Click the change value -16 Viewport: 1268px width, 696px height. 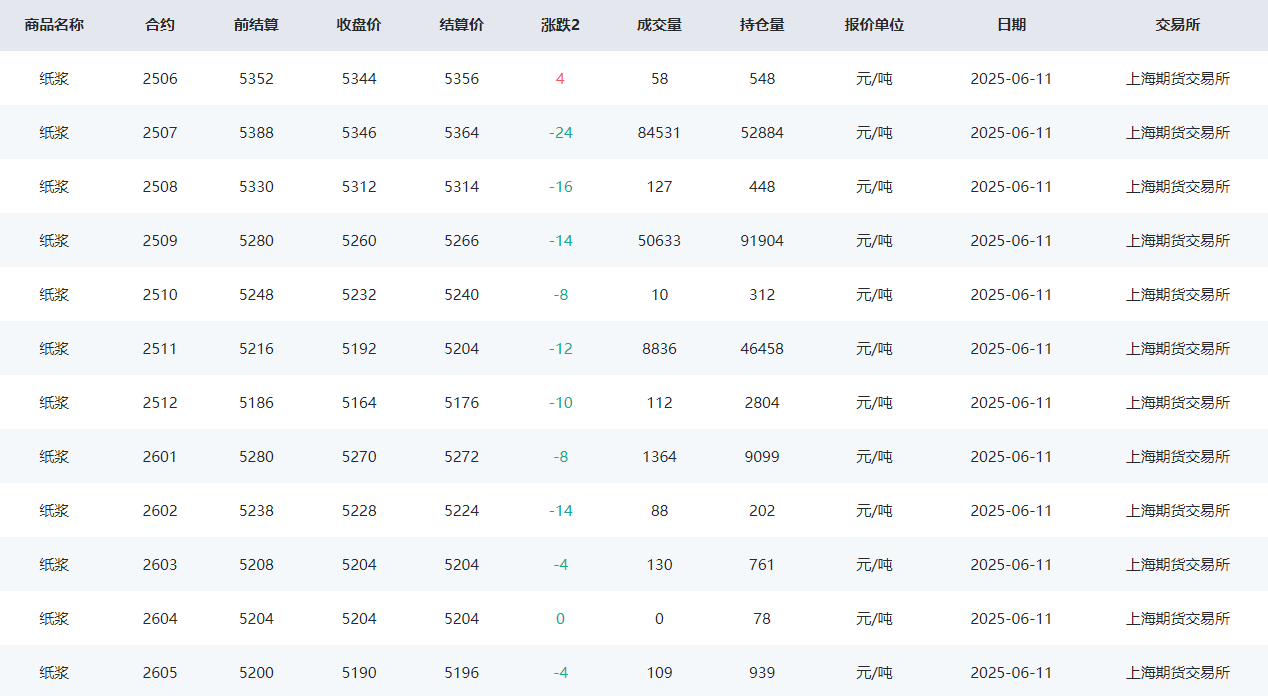pos(560,187)
